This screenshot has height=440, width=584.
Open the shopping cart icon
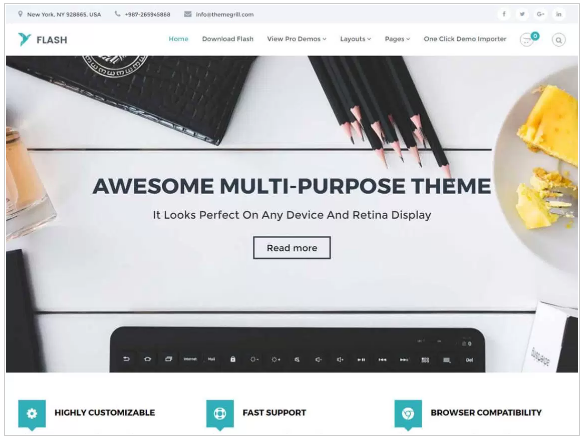527,39
